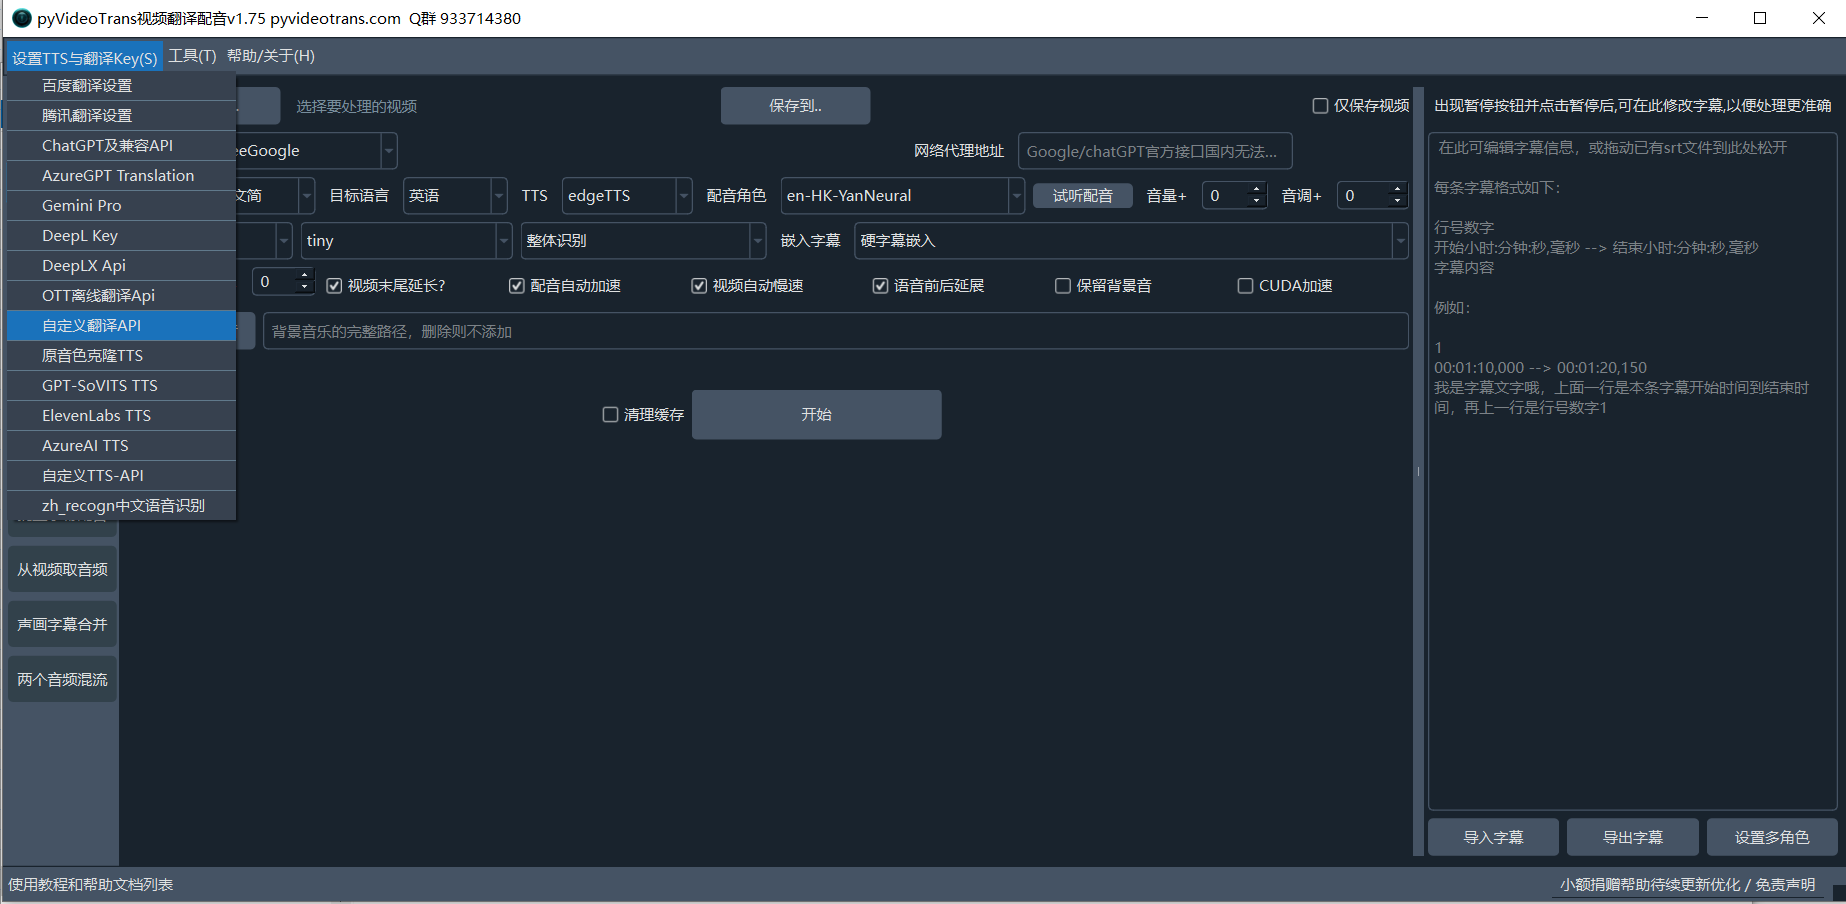Image resolution: width=1846 pixels, height=904 pixels.
Task: Open the 工具(T) menu
Action: [192, 56]
